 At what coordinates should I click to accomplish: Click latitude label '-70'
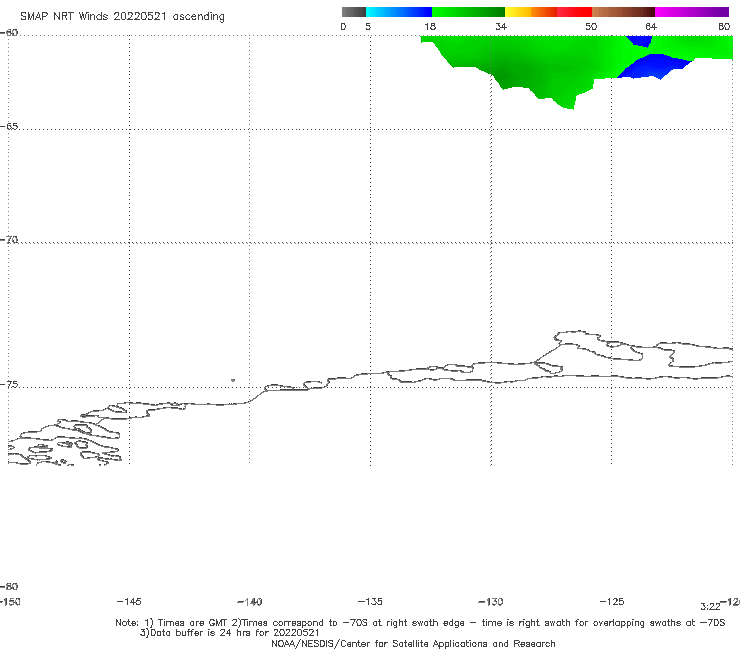[9, 240]
